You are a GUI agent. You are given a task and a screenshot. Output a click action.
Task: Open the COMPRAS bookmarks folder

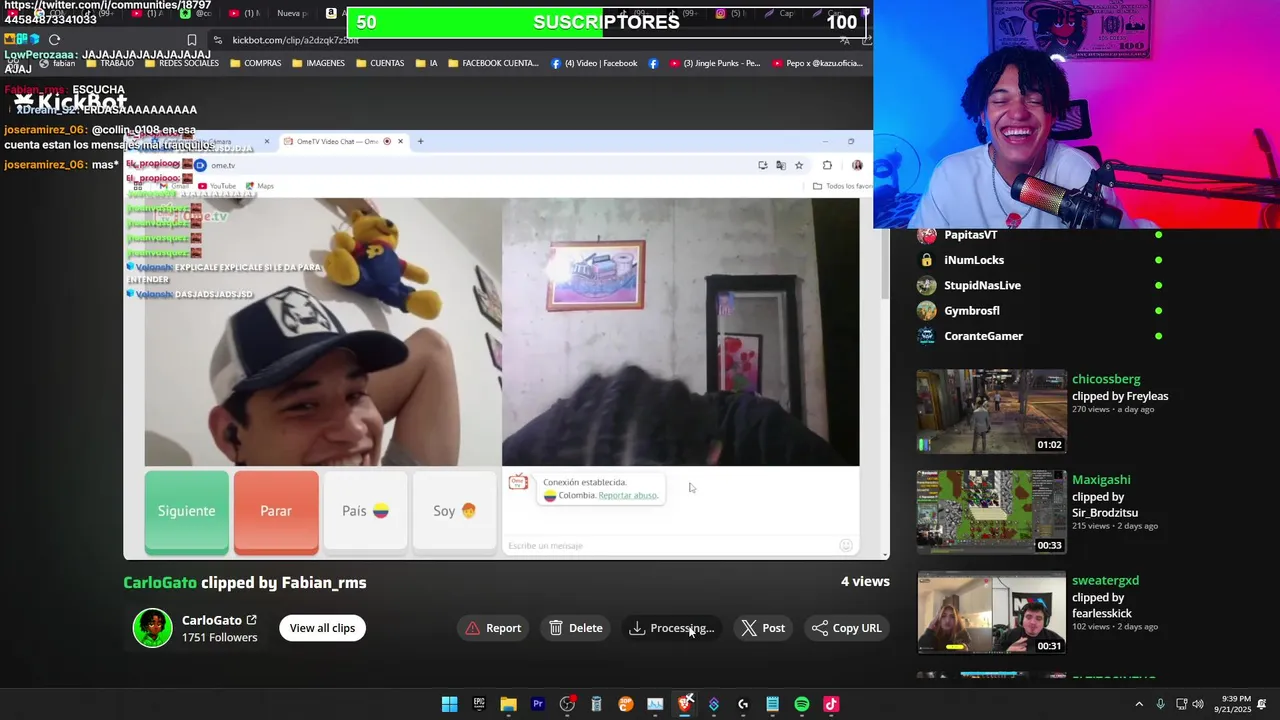(x=255, y=63)
